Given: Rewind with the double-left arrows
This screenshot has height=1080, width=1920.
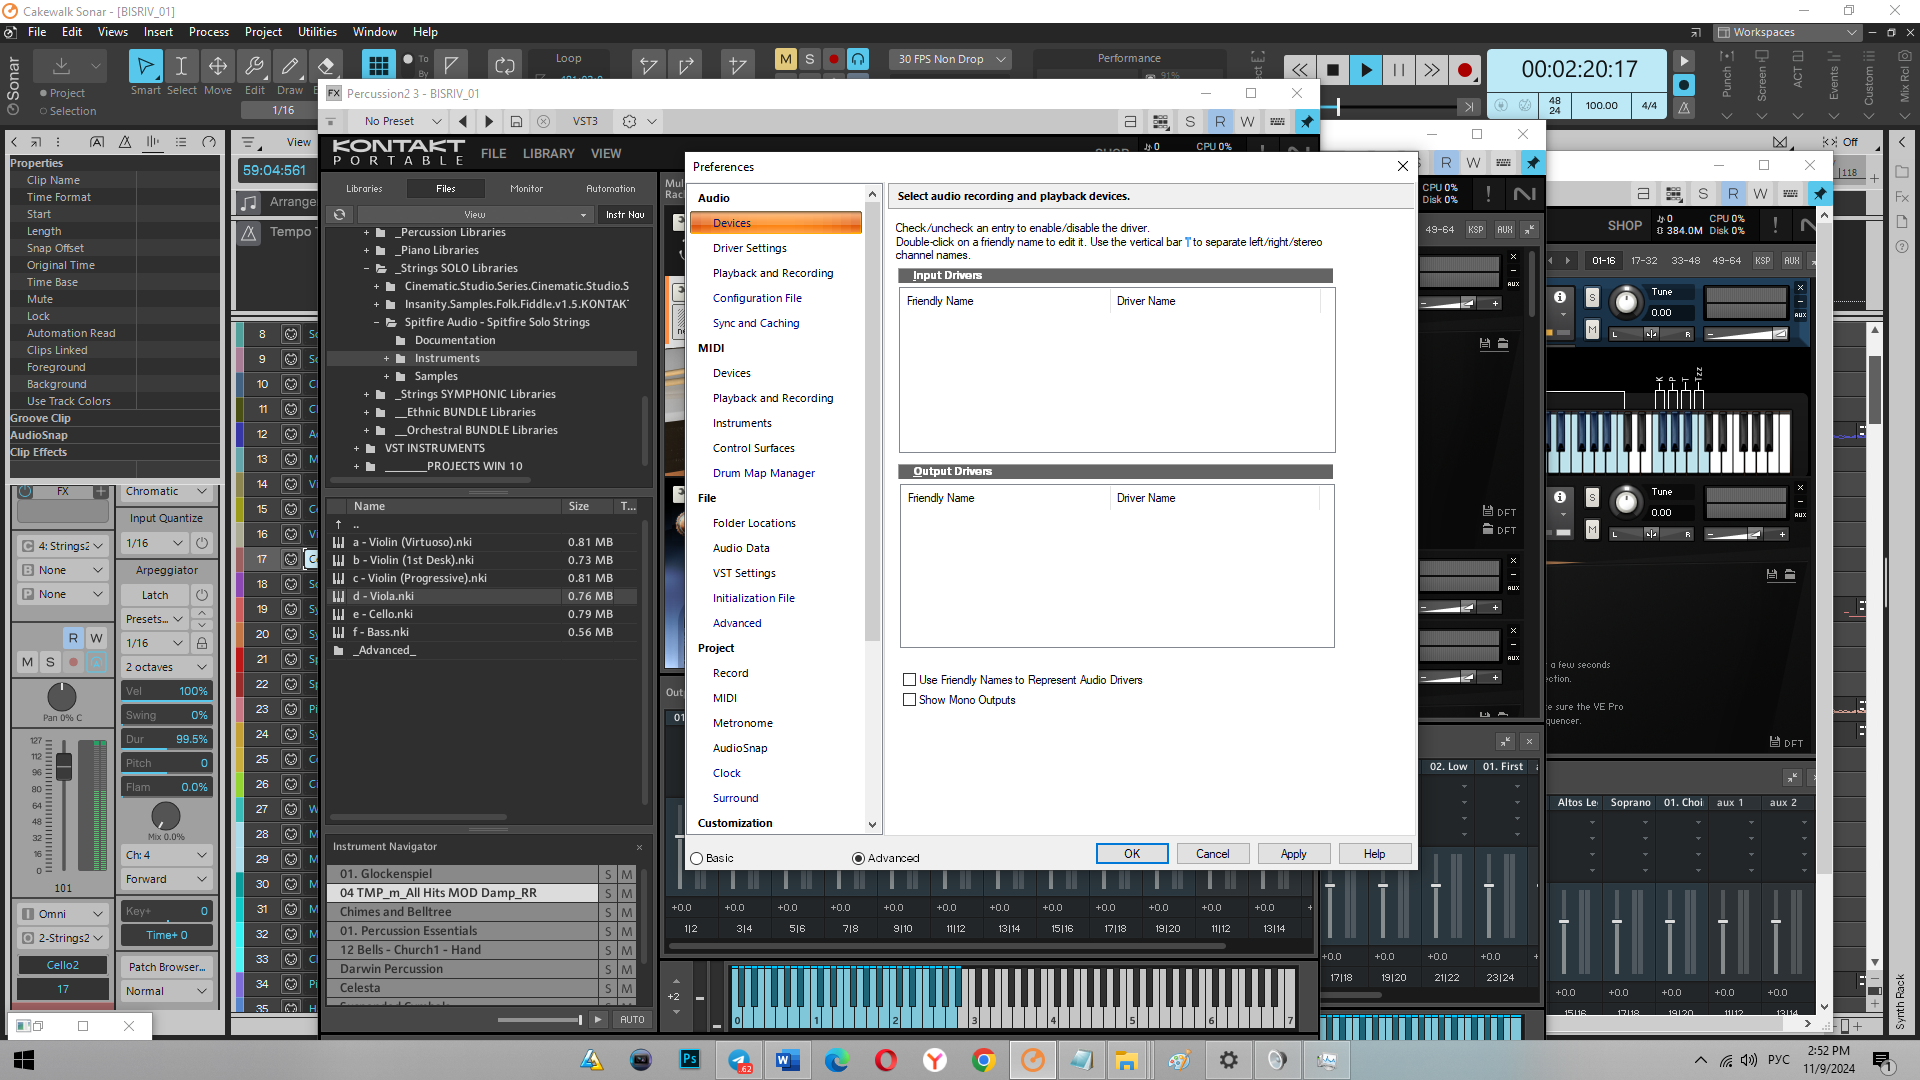Looking at the screenshot, I should (x=1299, y=70).
